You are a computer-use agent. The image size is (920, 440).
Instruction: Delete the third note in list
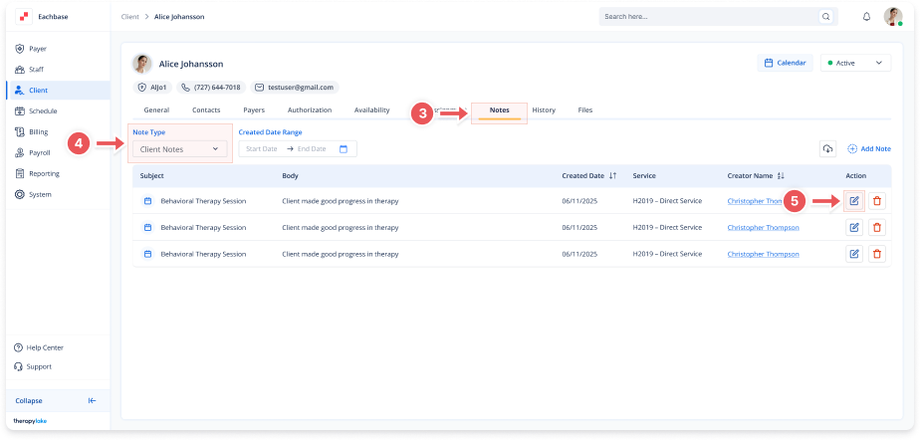click(877, 254)
